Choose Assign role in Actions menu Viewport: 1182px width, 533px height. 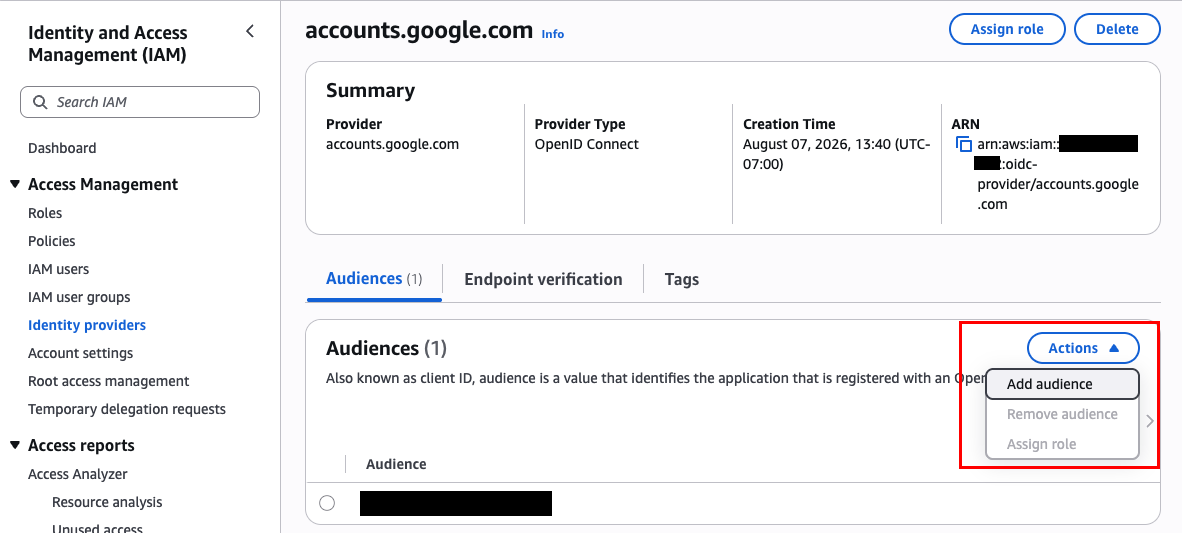click(x=1061, y=444)
